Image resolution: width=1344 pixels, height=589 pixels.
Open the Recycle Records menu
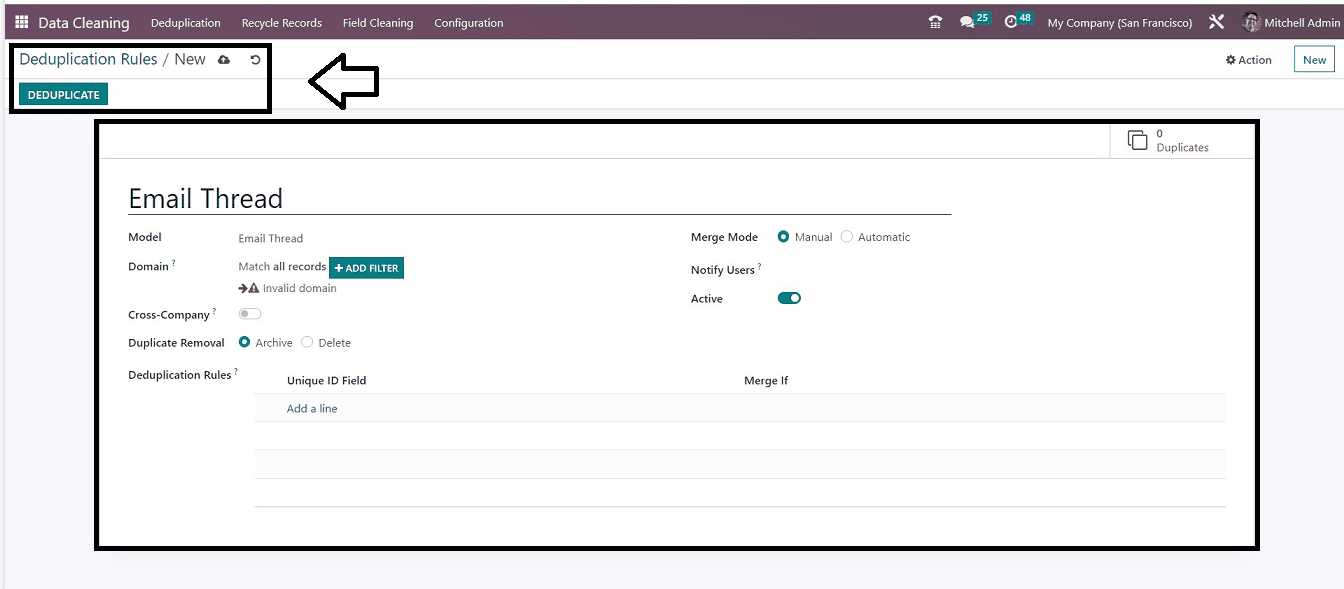tap(282, 22)
